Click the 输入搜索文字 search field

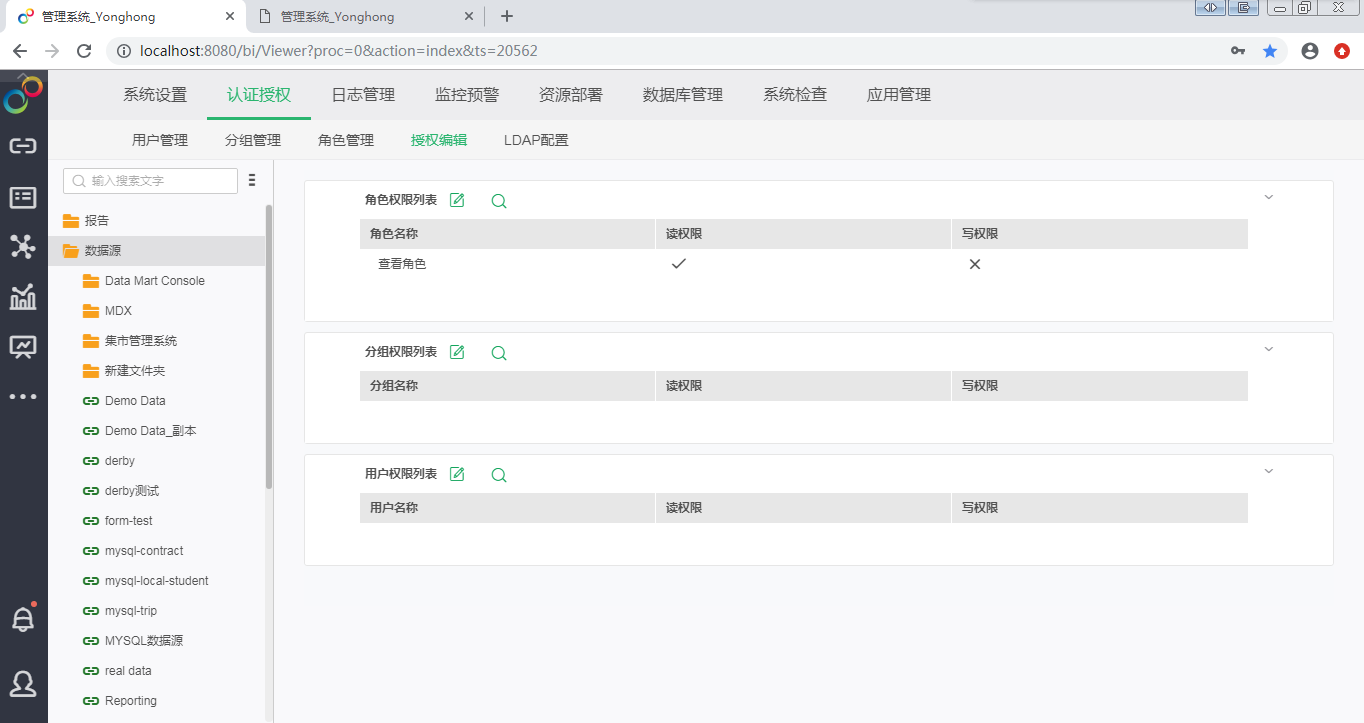[x=150, y=181]
